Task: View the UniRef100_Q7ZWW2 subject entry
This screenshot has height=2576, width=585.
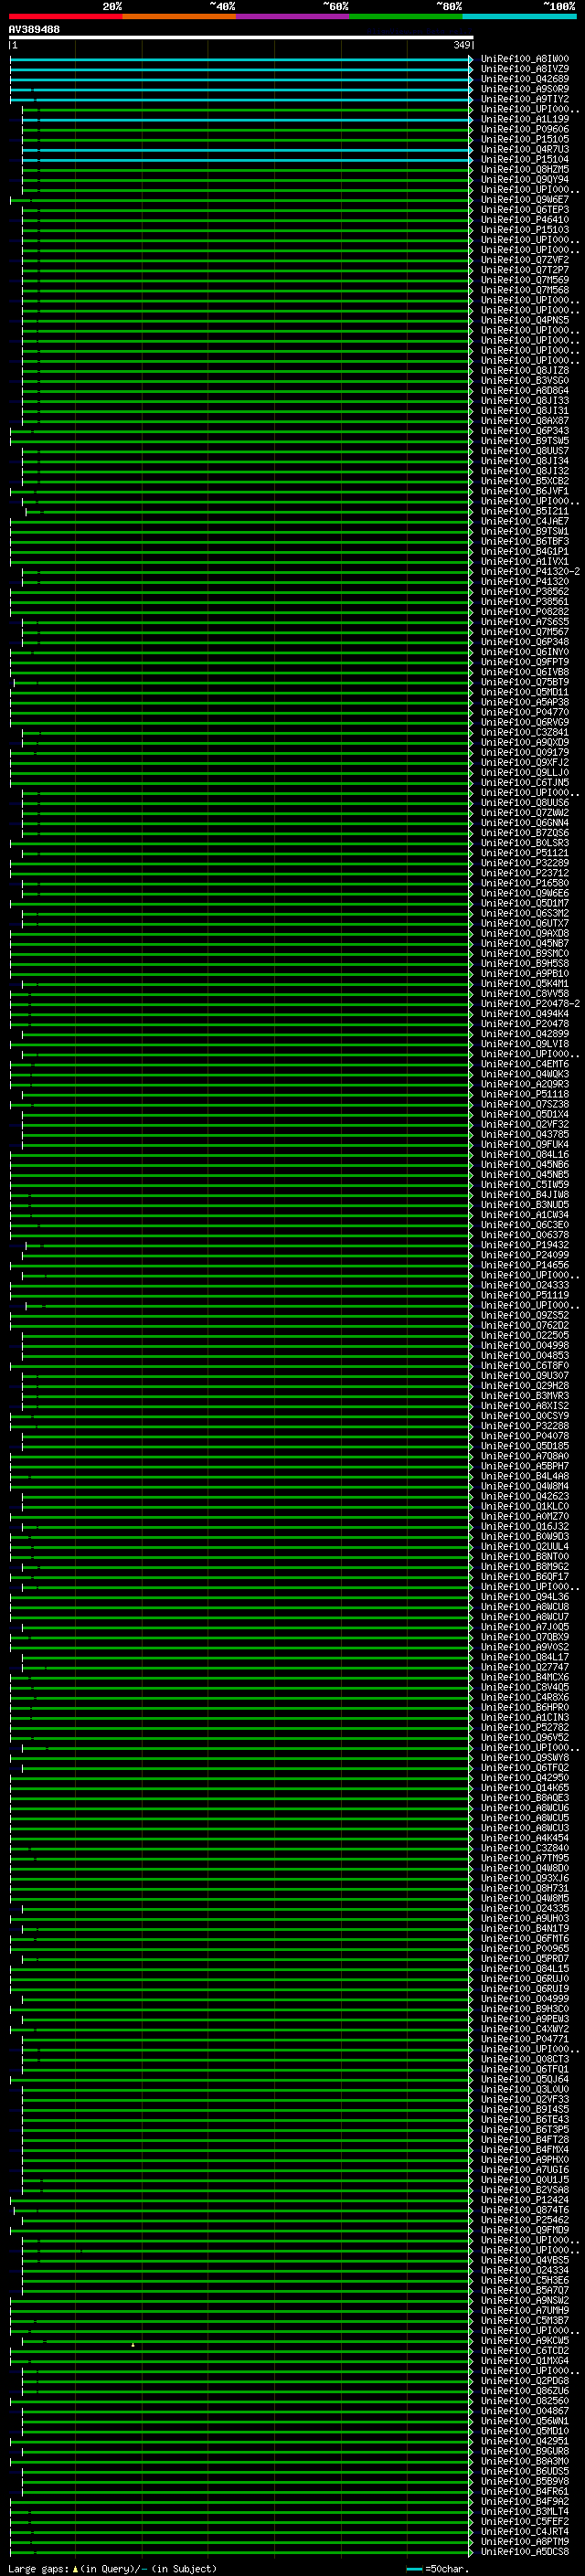Action: click(524, 813)
